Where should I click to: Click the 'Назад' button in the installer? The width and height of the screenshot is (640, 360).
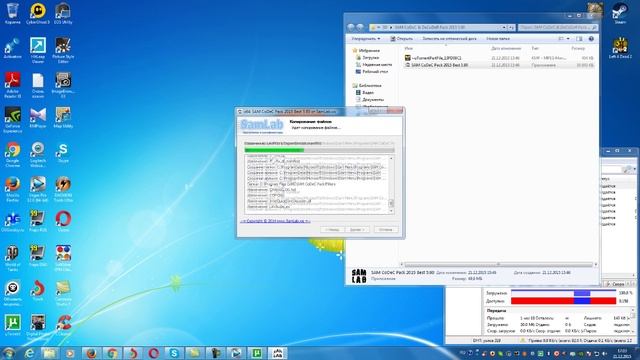coord(332,229)
